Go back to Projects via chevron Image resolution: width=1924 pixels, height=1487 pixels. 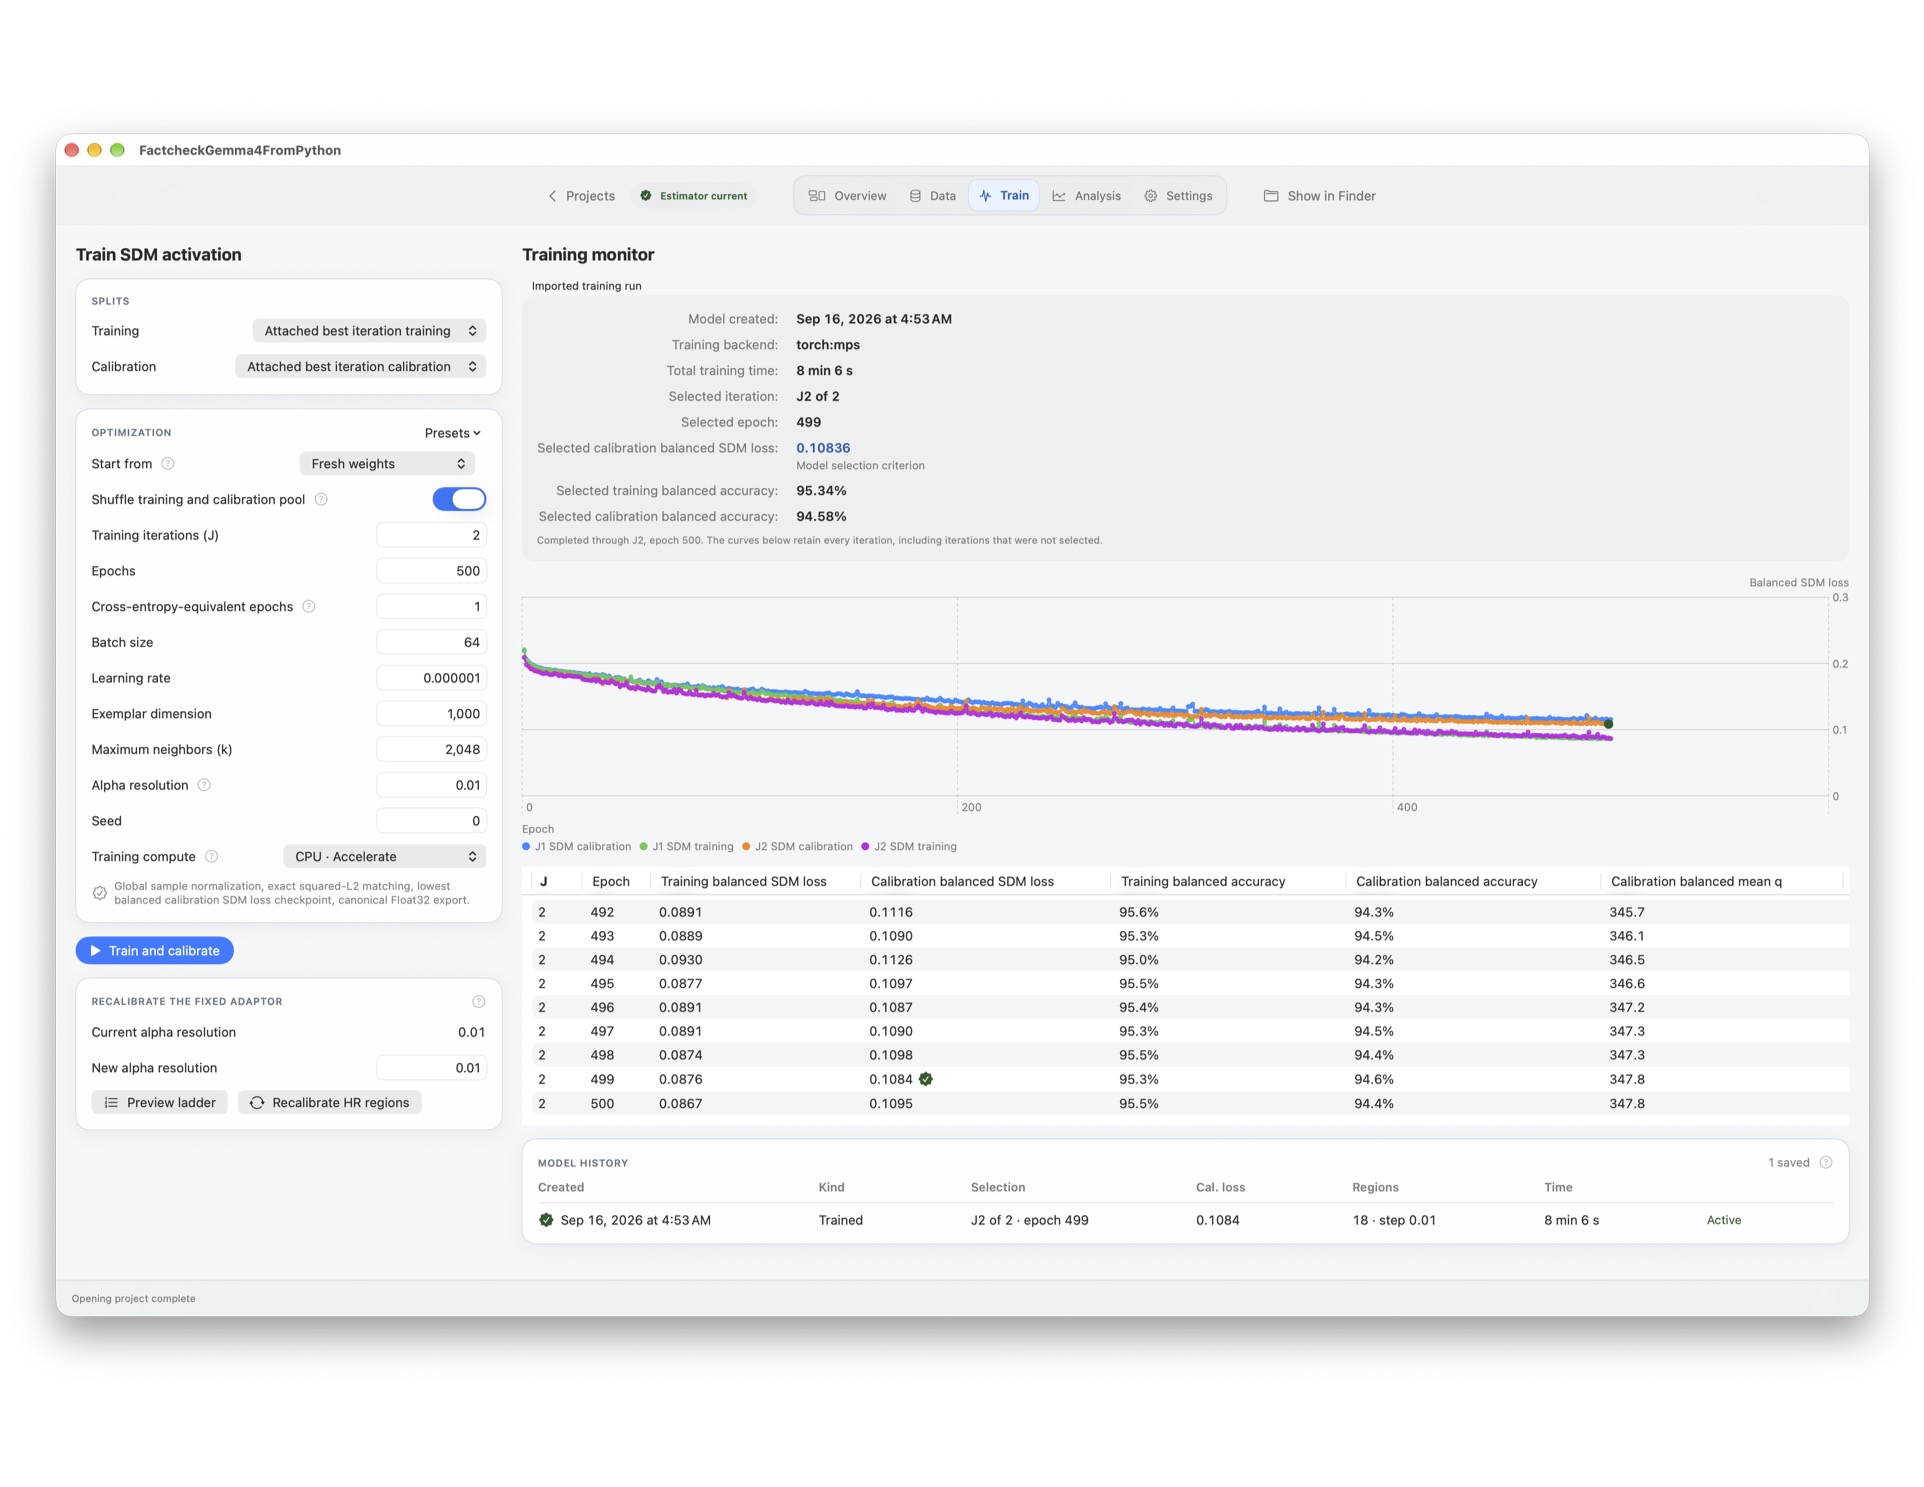click(x=582, y=196)
